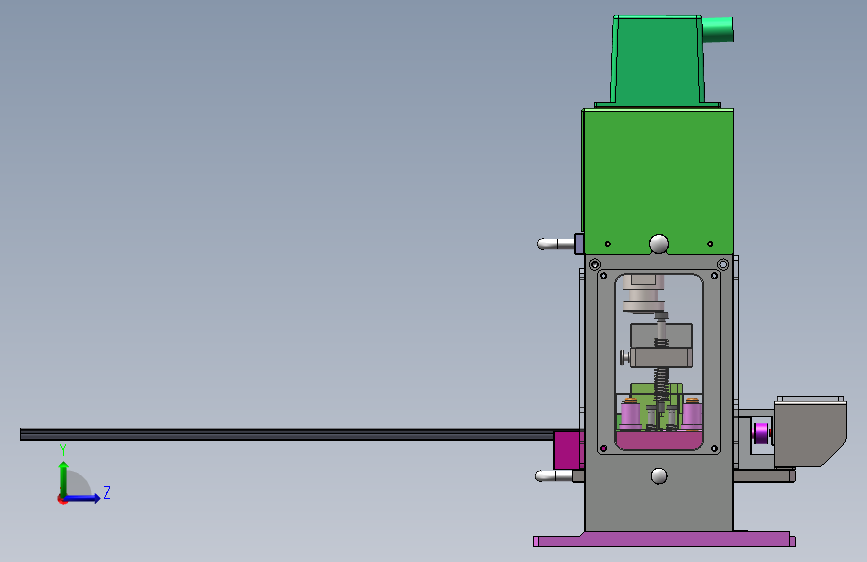Select the cylindrical coupling at the window top

click(643, 294)
